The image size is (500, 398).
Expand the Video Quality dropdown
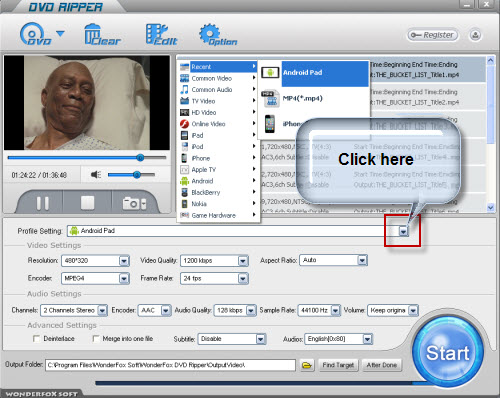(243, 261)
